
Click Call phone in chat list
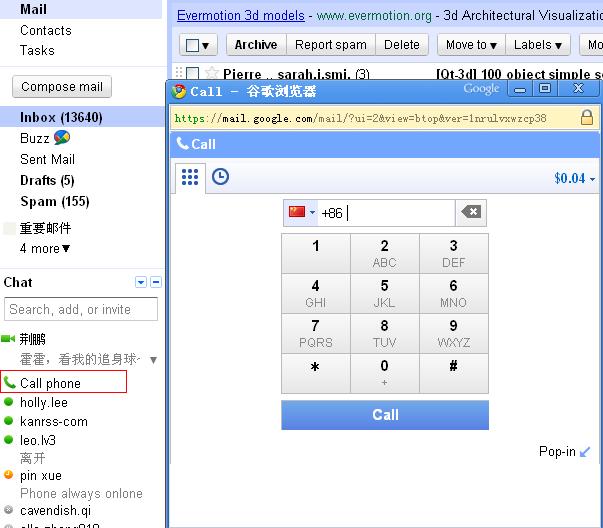[x=50, y=383]
